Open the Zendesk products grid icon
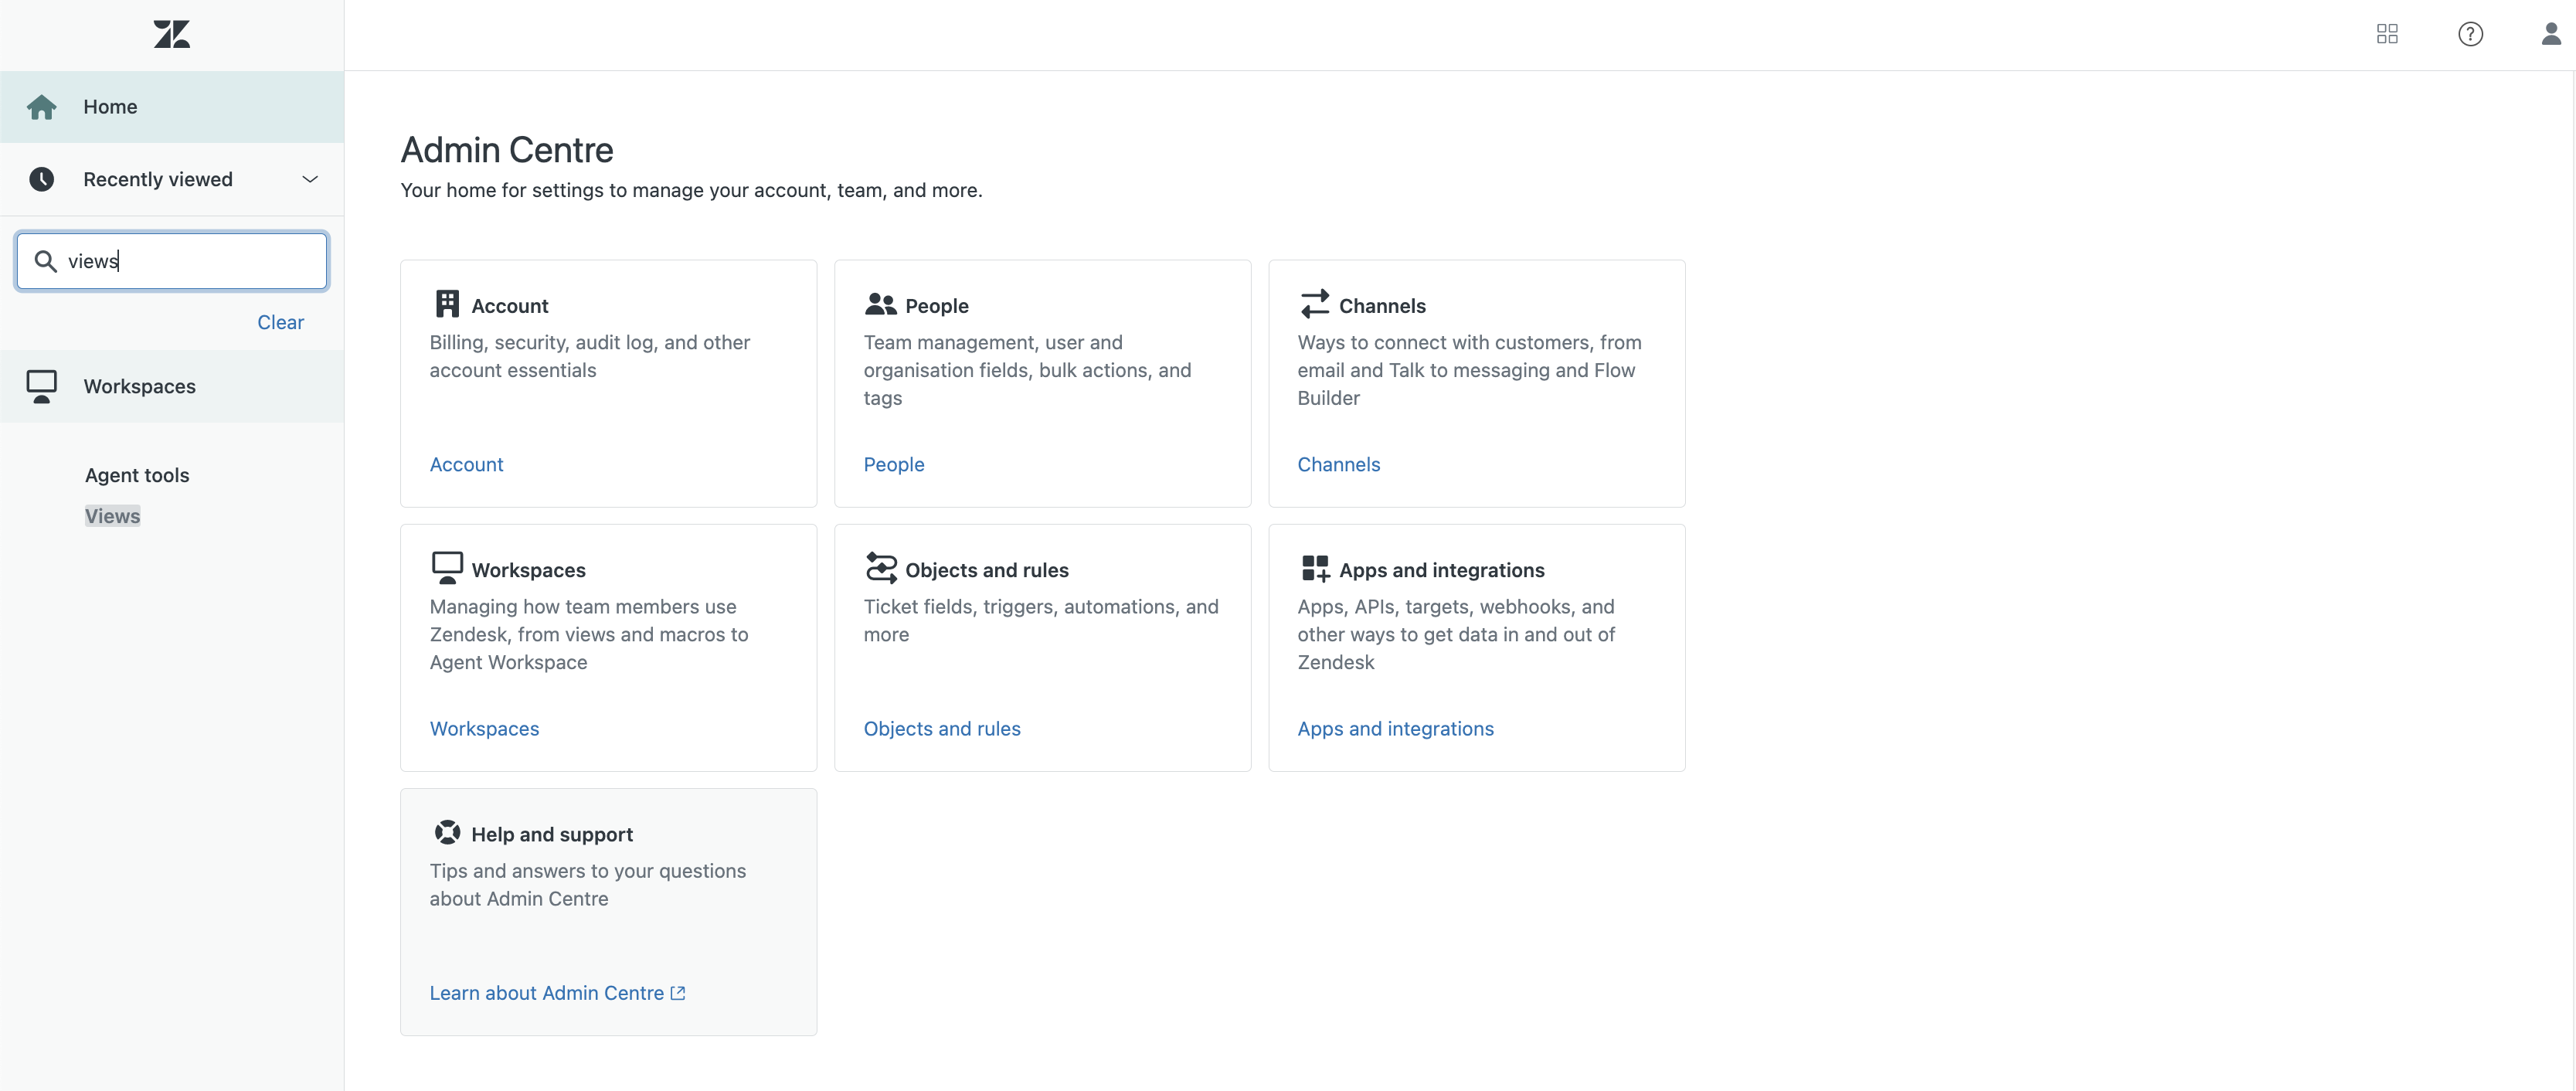Screen dimensions: 2576x1091 click(x=2388, y=33)
